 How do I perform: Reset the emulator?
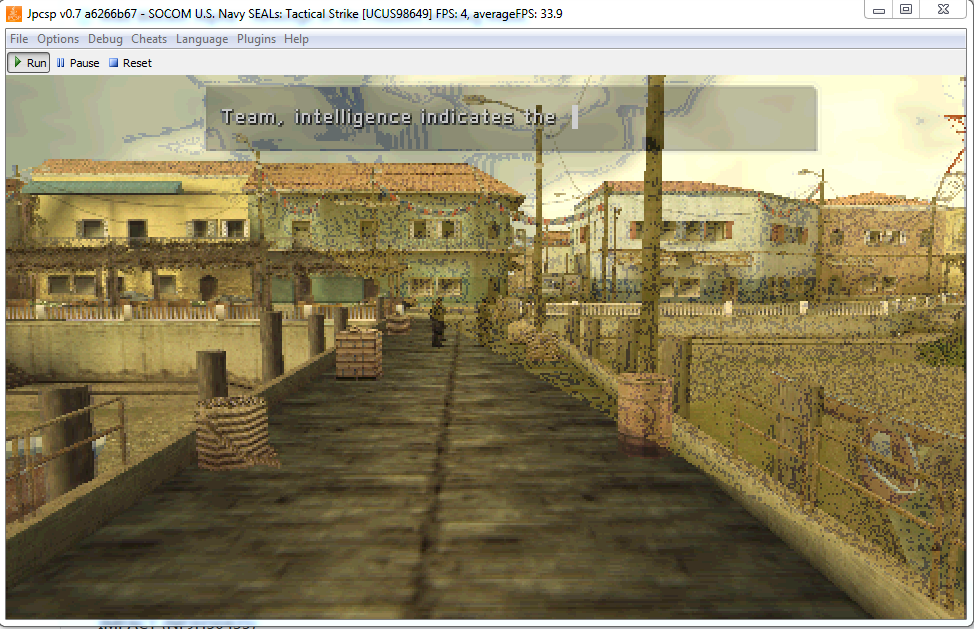[x=130, y=63]
